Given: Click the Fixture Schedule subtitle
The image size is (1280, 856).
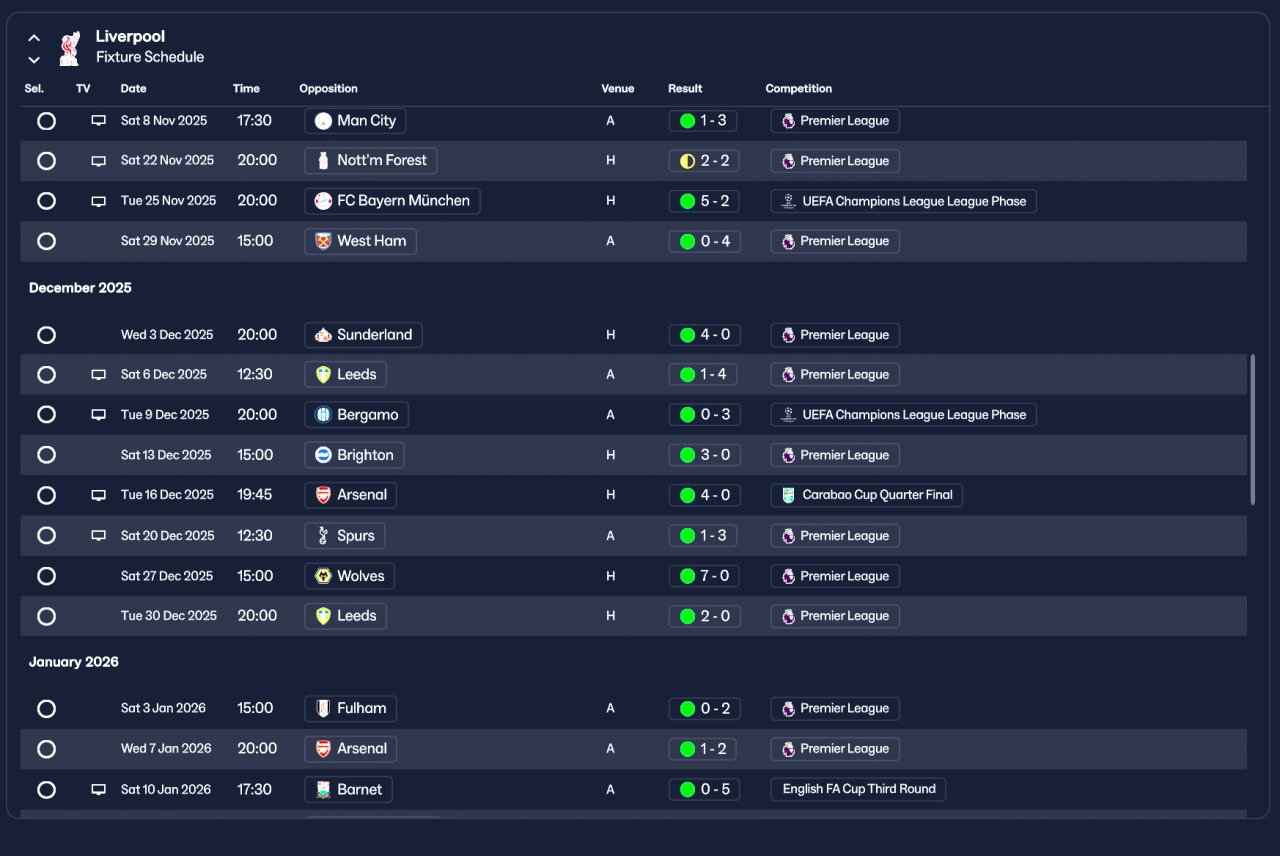Looking at the screenshot, I should point(150,57).
